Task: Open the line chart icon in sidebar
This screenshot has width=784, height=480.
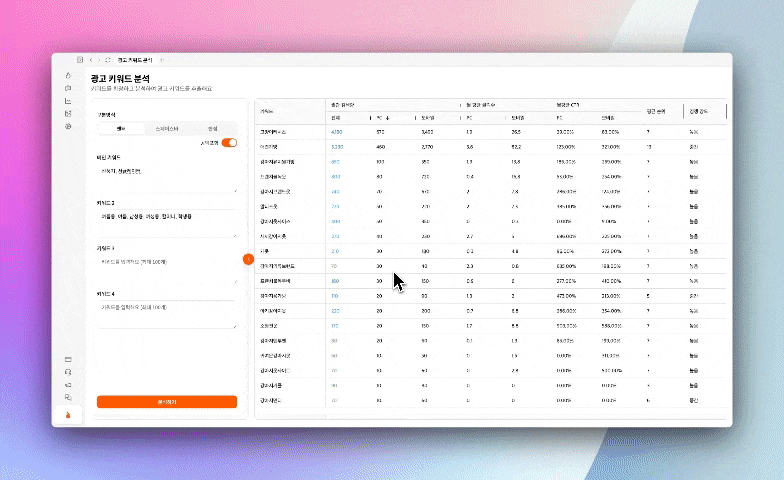Action: [68, 101]
